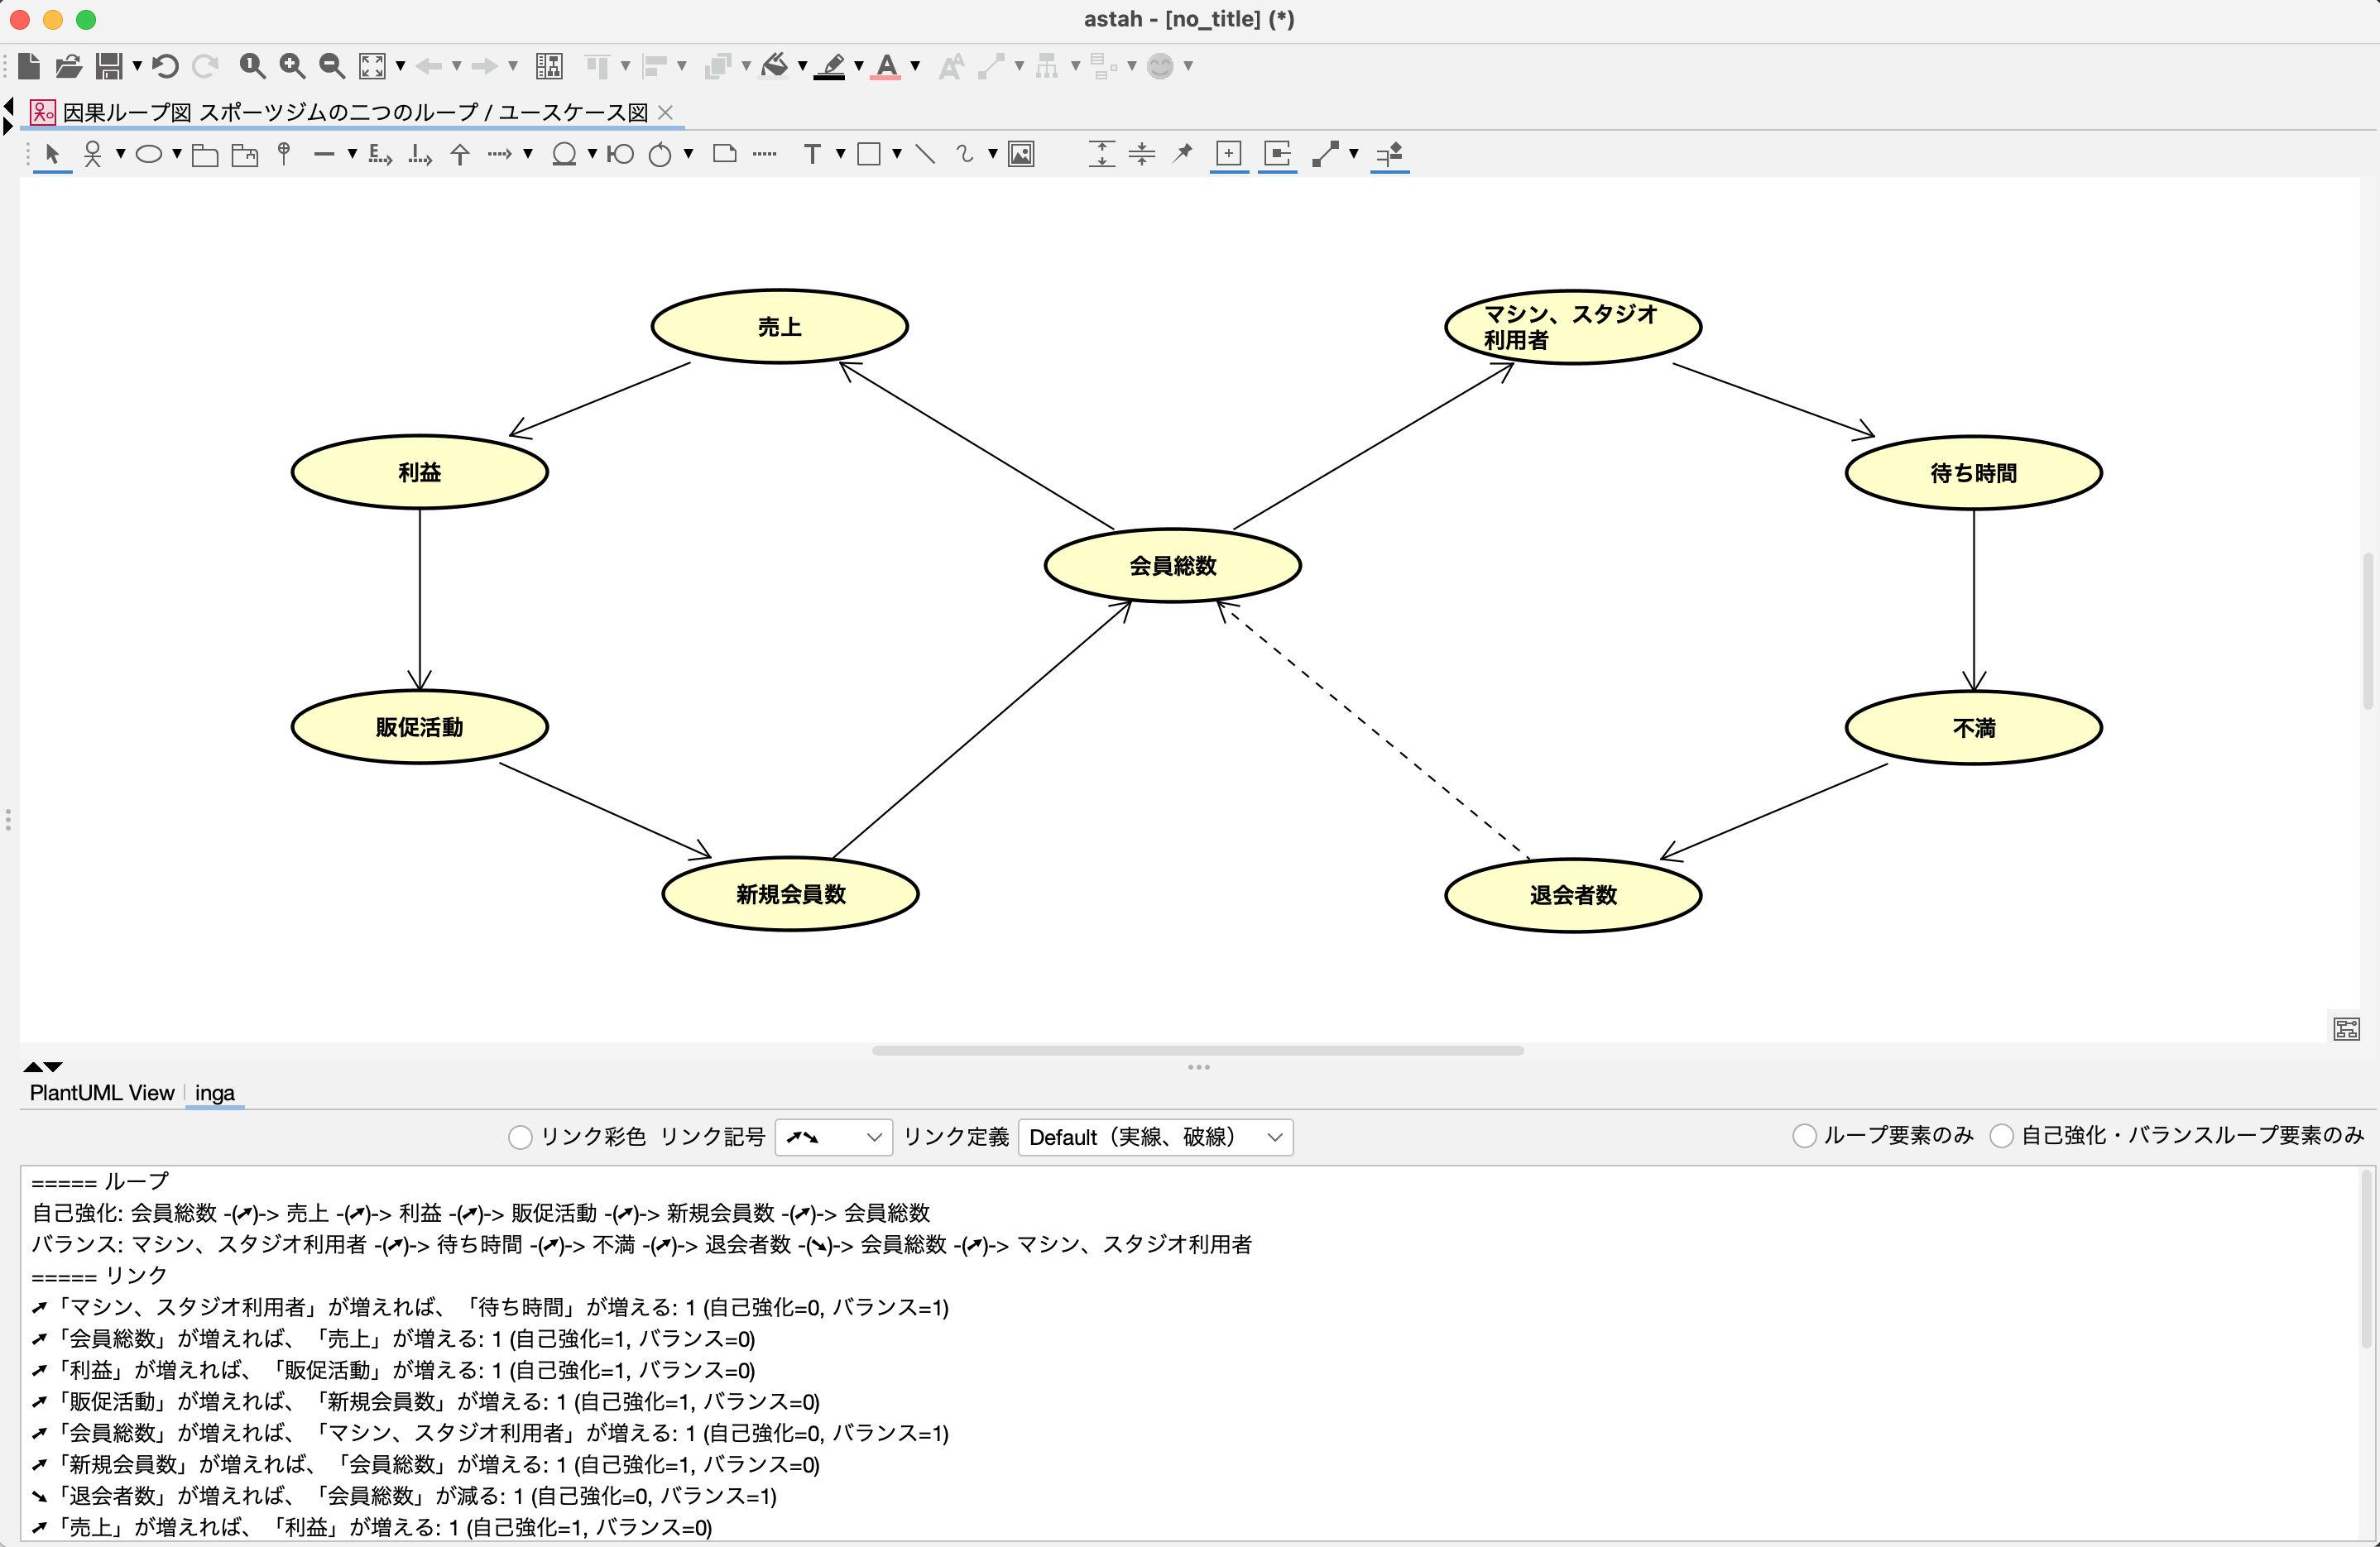Select the Generalization arrow tool
The image size is (2380, 1547).
click(x=460, y=154)
